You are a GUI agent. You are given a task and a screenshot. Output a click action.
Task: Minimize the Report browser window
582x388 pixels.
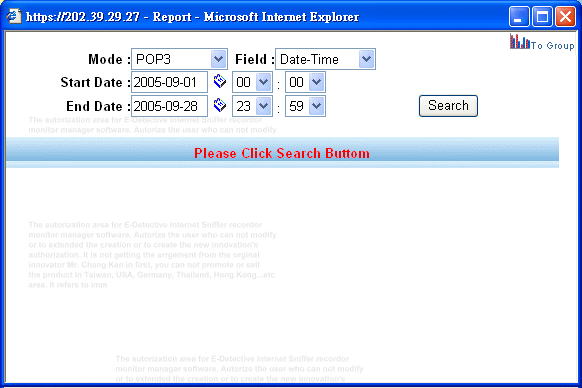[519, 17]
